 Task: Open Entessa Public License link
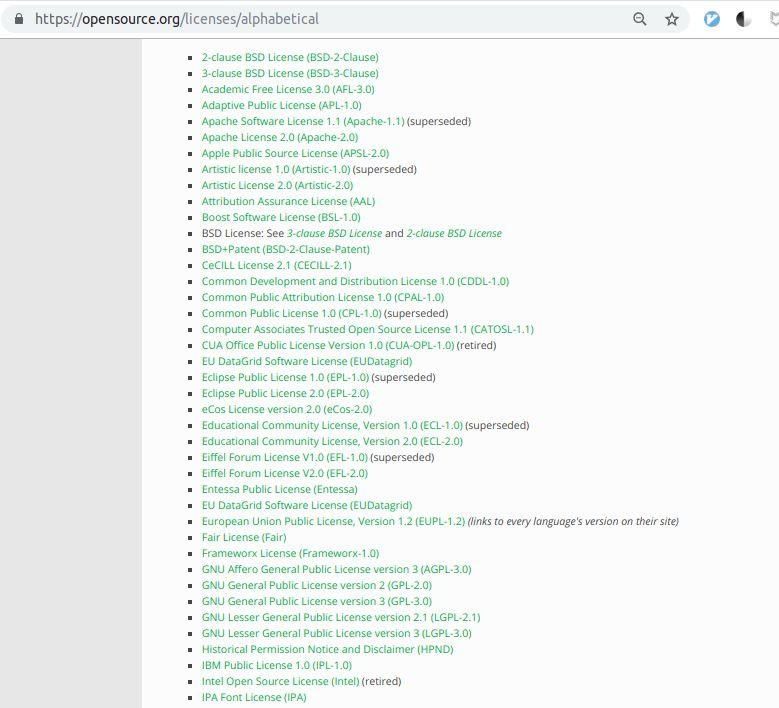(279, 489)
